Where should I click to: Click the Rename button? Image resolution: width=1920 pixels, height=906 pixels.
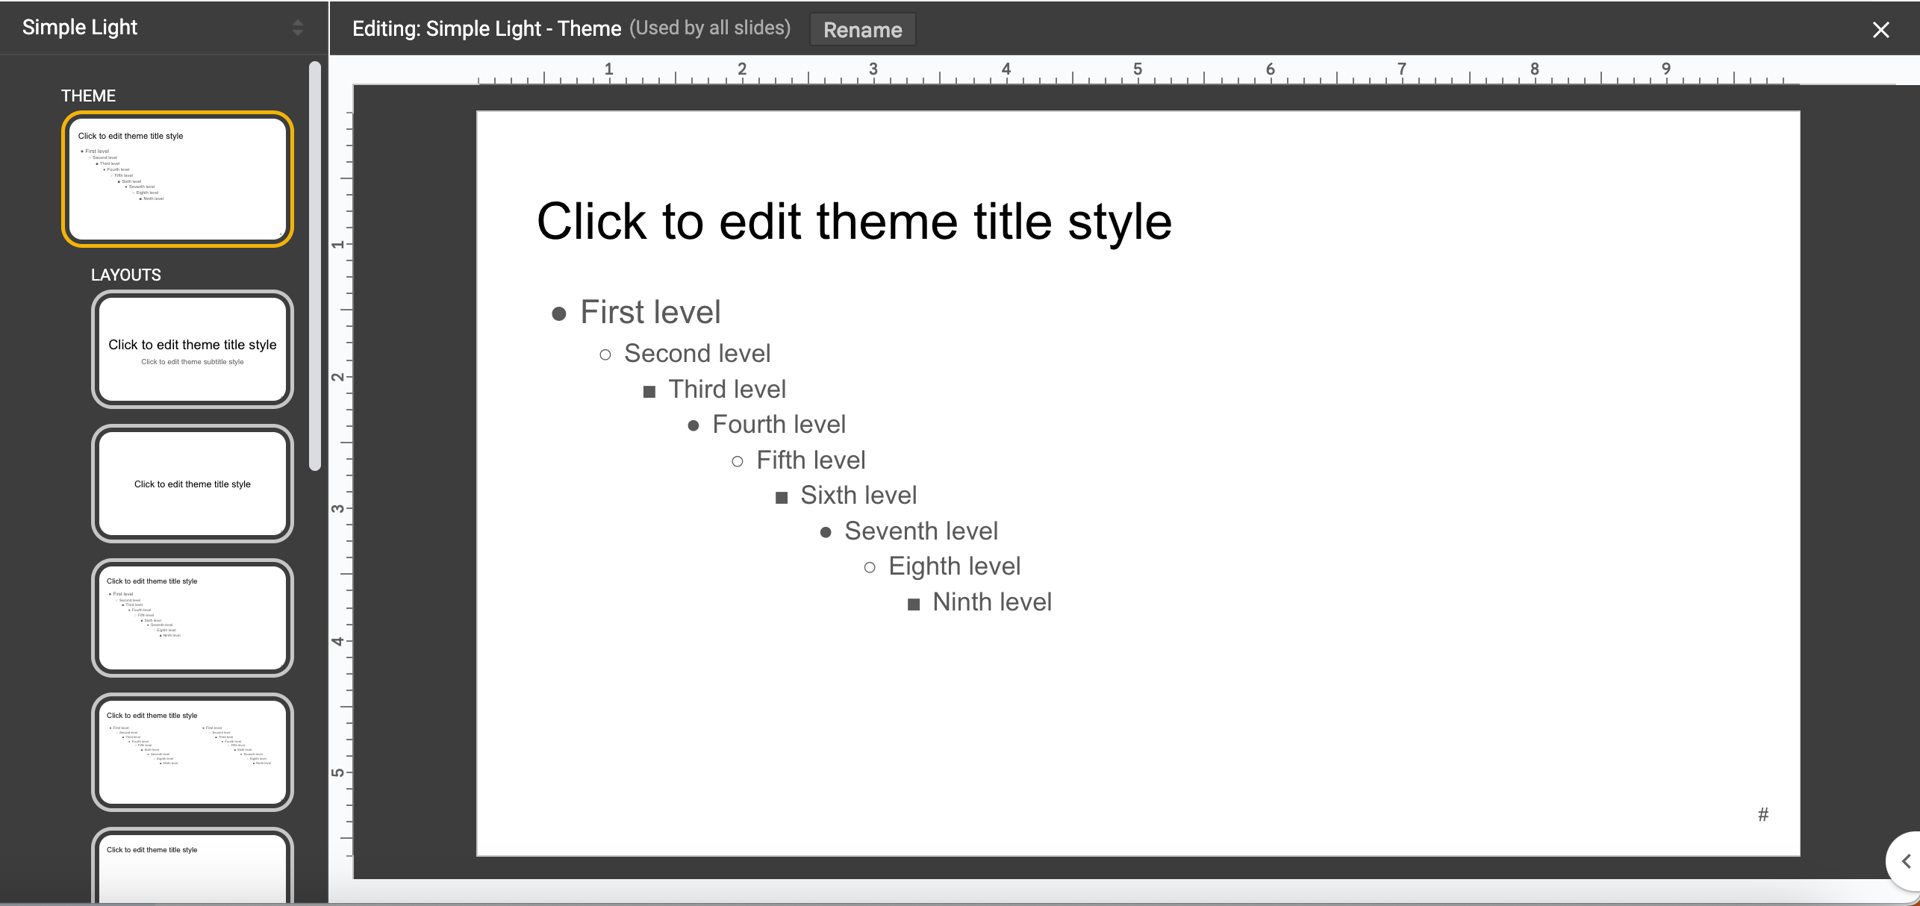(x=862, y=29)
